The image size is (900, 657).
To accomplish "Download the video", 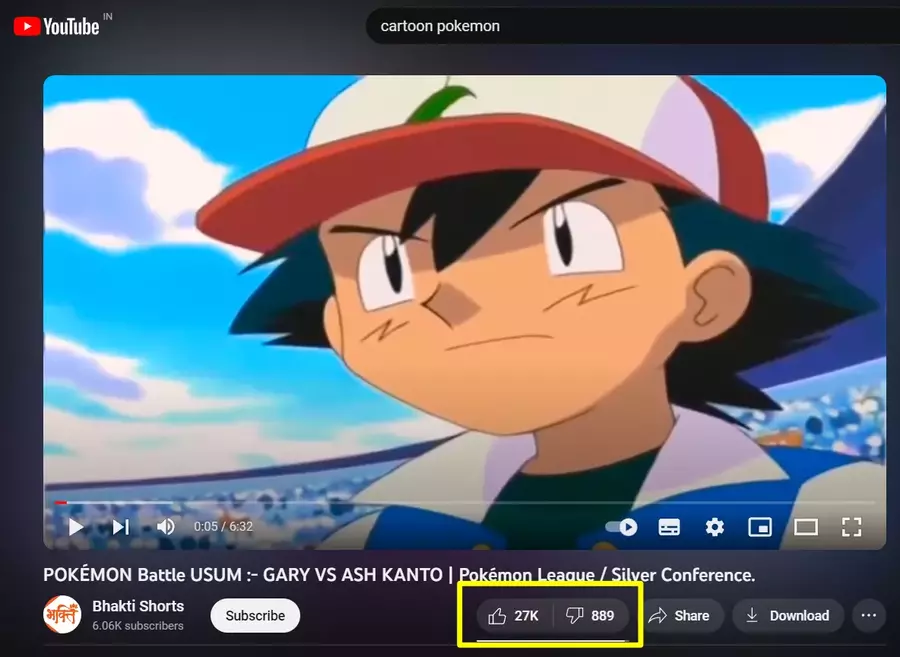I will (788, 616).
